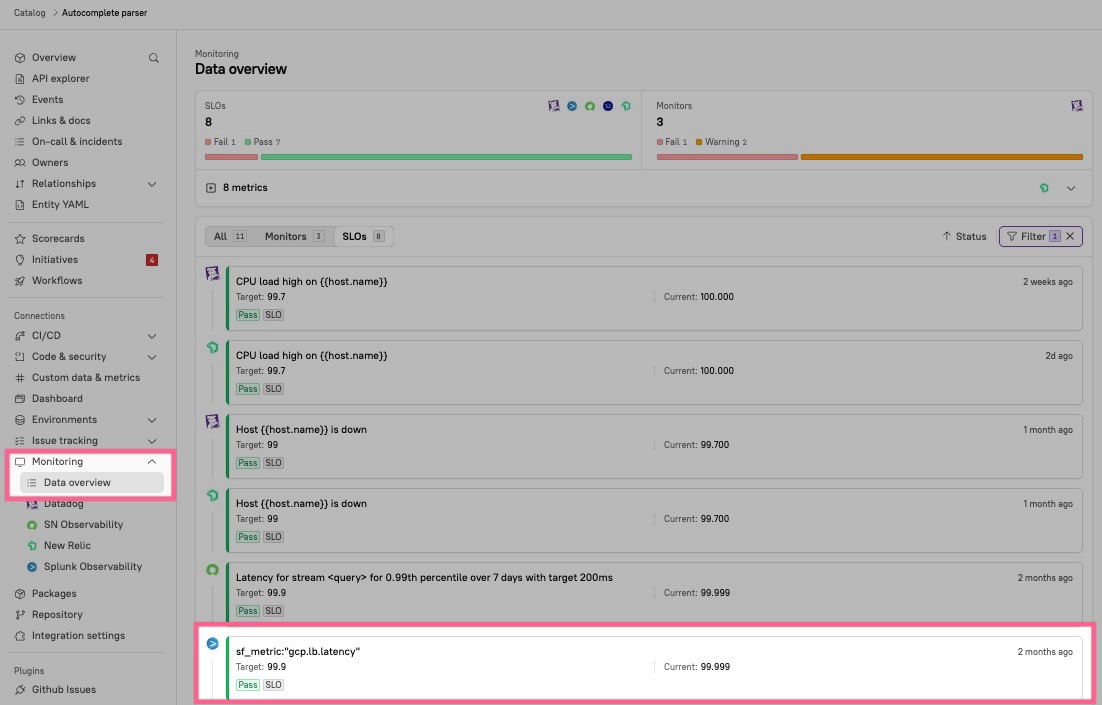
Task: Click the plus icon beside 8 metrics
Action: pos(211,188)
